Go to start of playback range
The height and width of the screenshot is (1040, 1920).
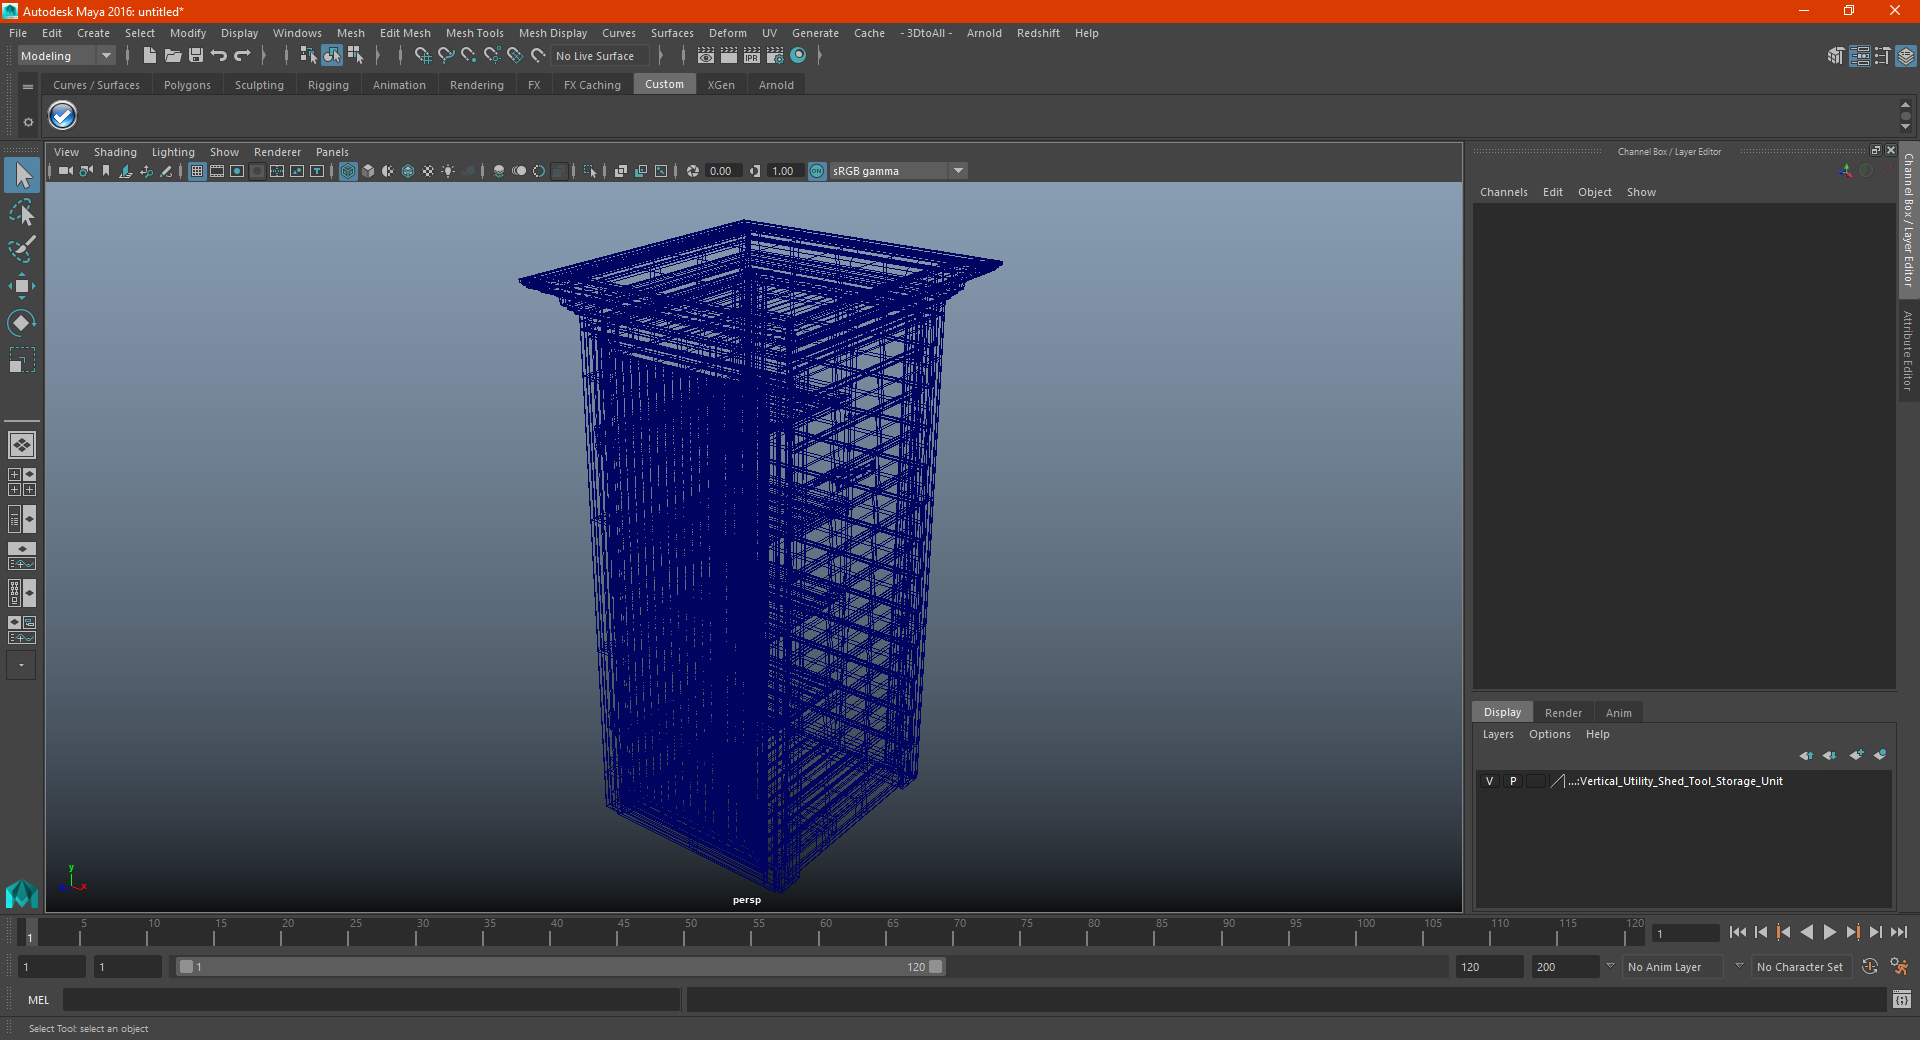click(1738, 932)
